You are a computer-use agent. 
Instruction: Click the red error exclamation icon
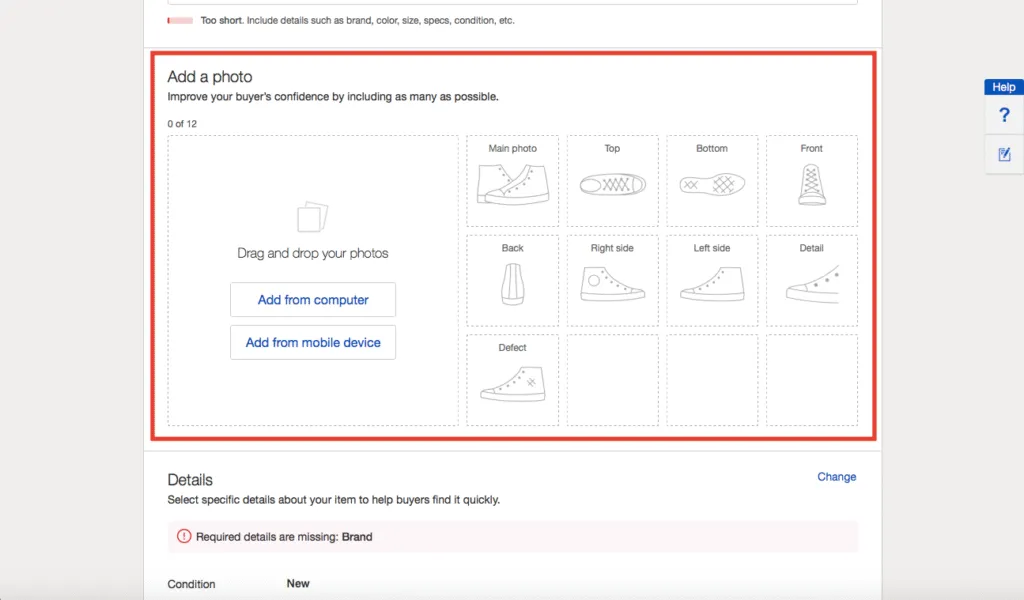pos(183,536)
